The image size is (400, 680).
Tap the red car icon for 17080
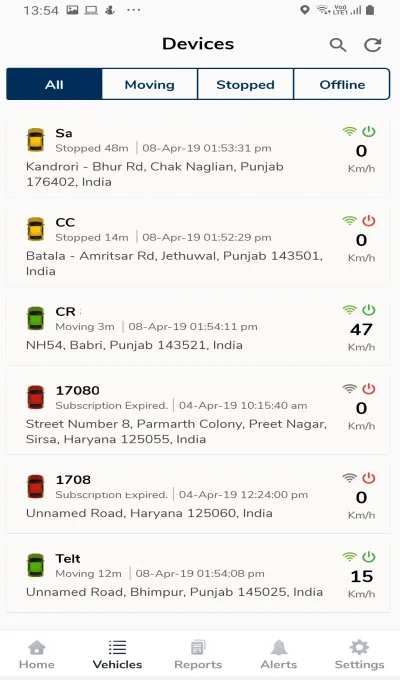click(36, 397)
